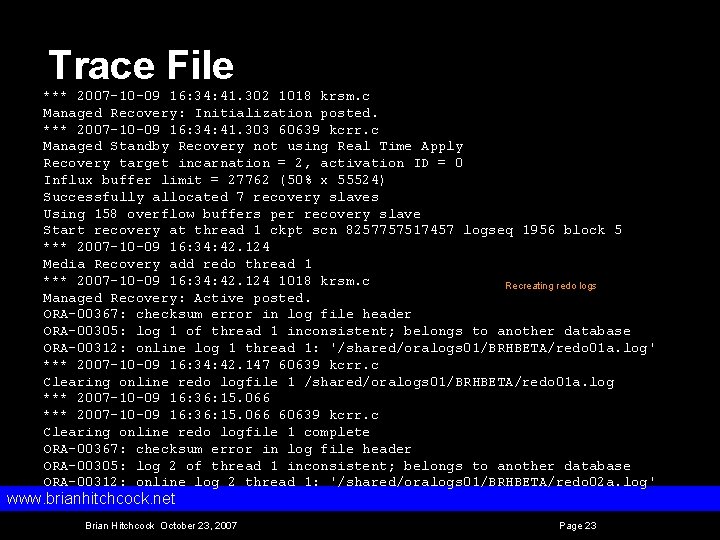The height and width of the screenshot is (540, 720).
Task: Click the '16:34:41.303 60639 kcrr.c' timestamp line
Action: [x=211, y=129]
